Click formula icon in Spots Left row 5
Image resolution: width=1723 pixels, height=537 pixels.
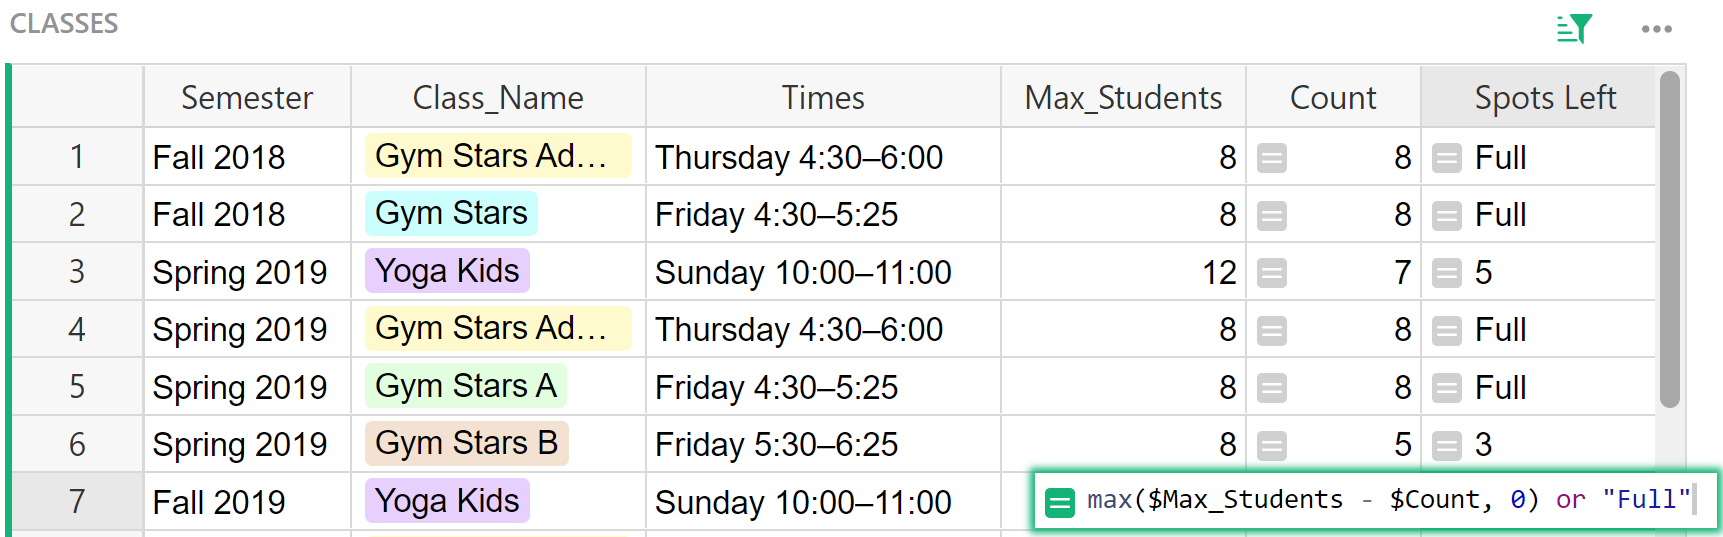tap(1447, 388)
